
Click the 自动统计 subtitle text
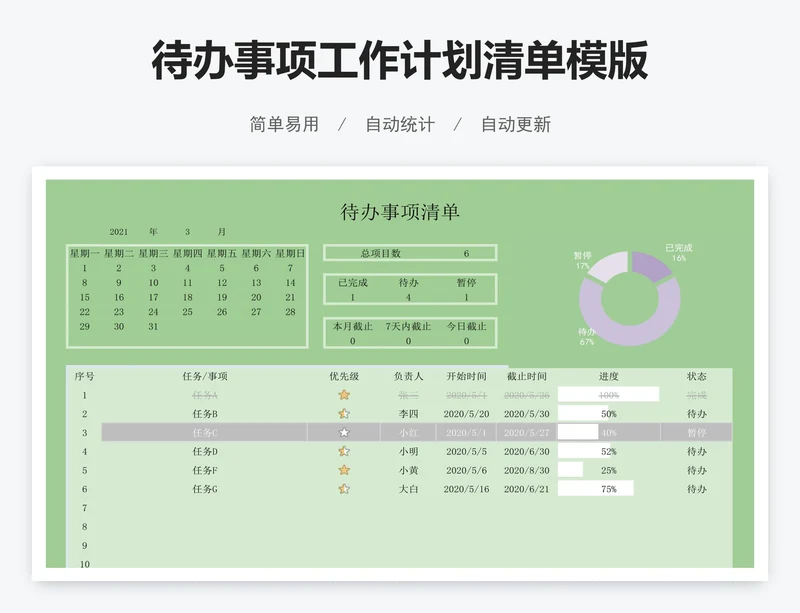400,124
